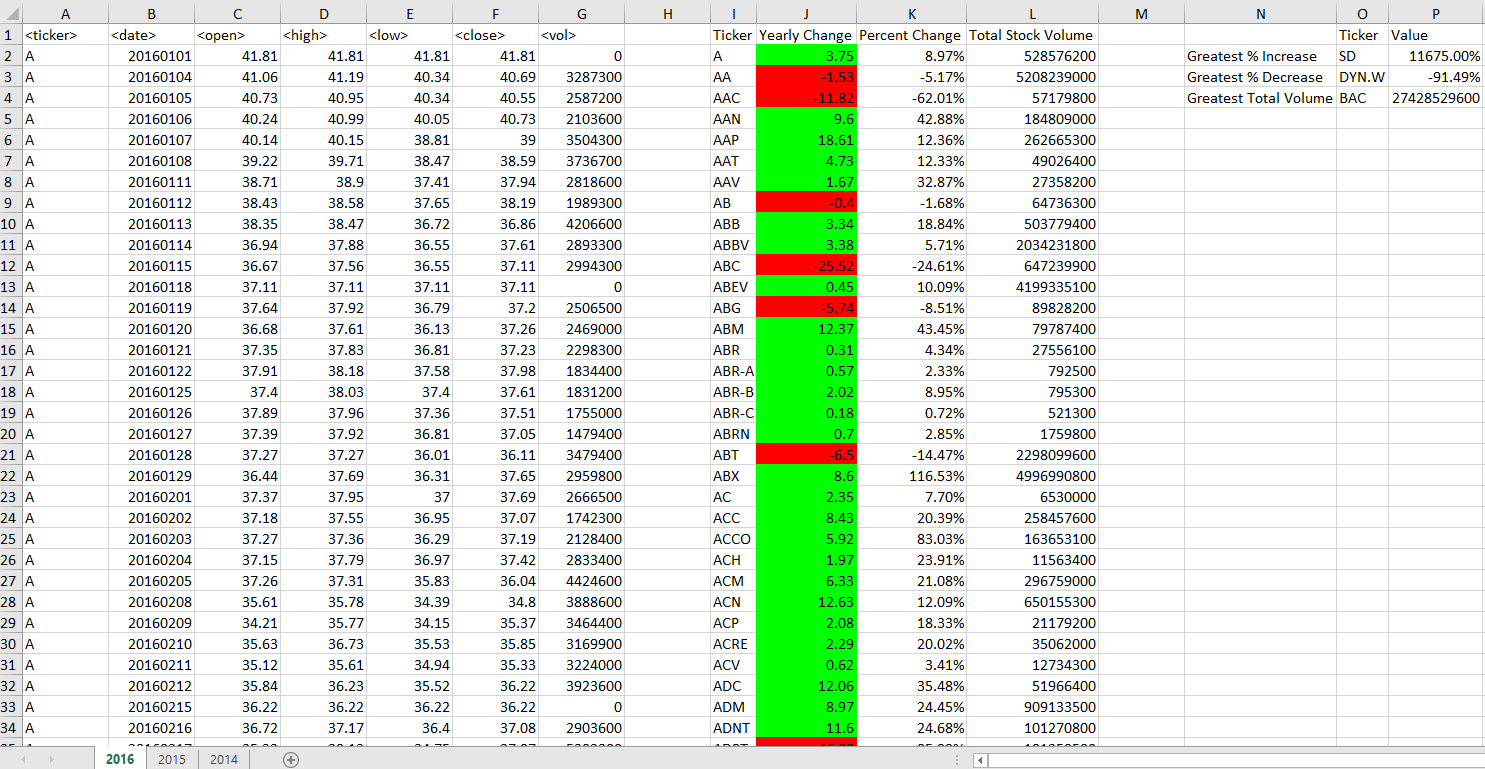
Task: Select the Greatest % Decrease label cell
Action: click(x=1260, y=77)
